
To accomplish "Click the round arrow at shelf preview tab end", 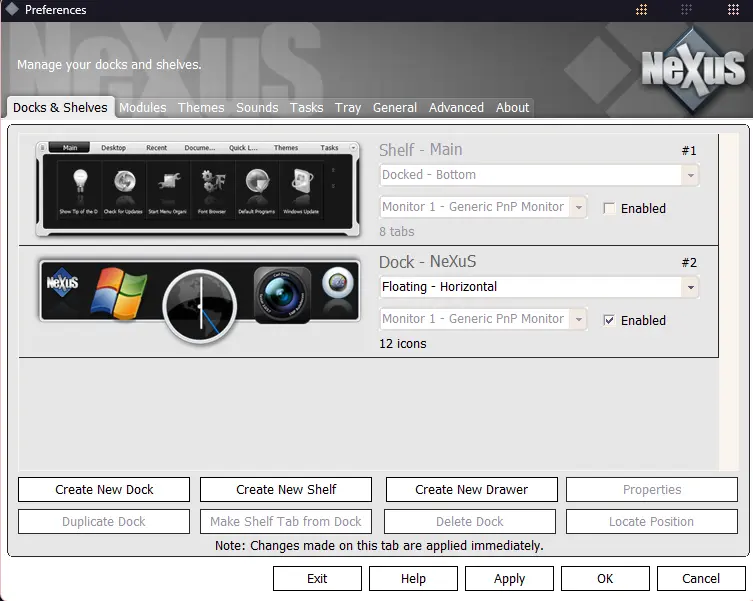I will [x=353, y=147].
